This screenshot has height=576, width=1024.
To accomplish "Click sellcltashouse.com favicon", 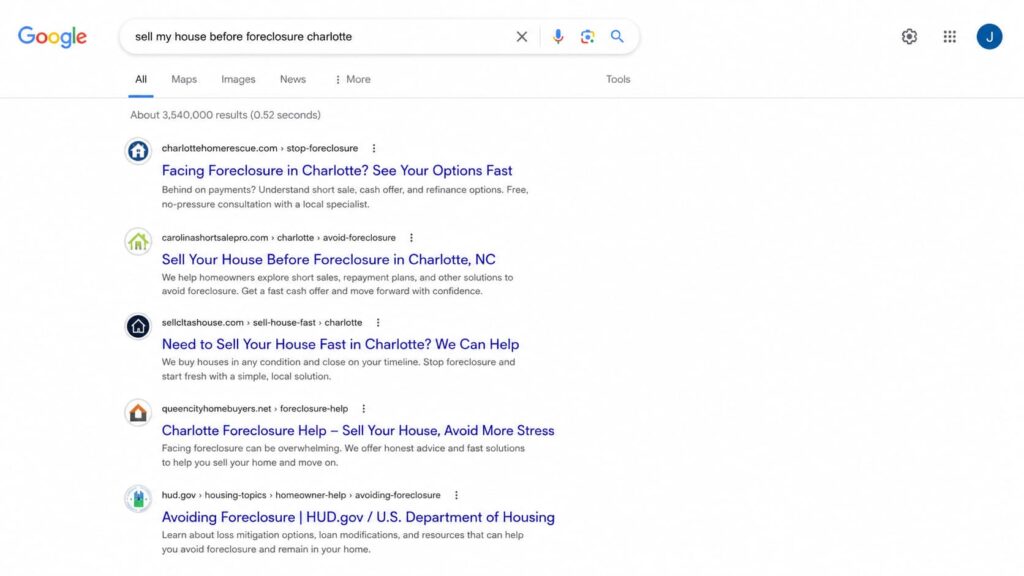I will pyautogui.click(x=138, y=327).
